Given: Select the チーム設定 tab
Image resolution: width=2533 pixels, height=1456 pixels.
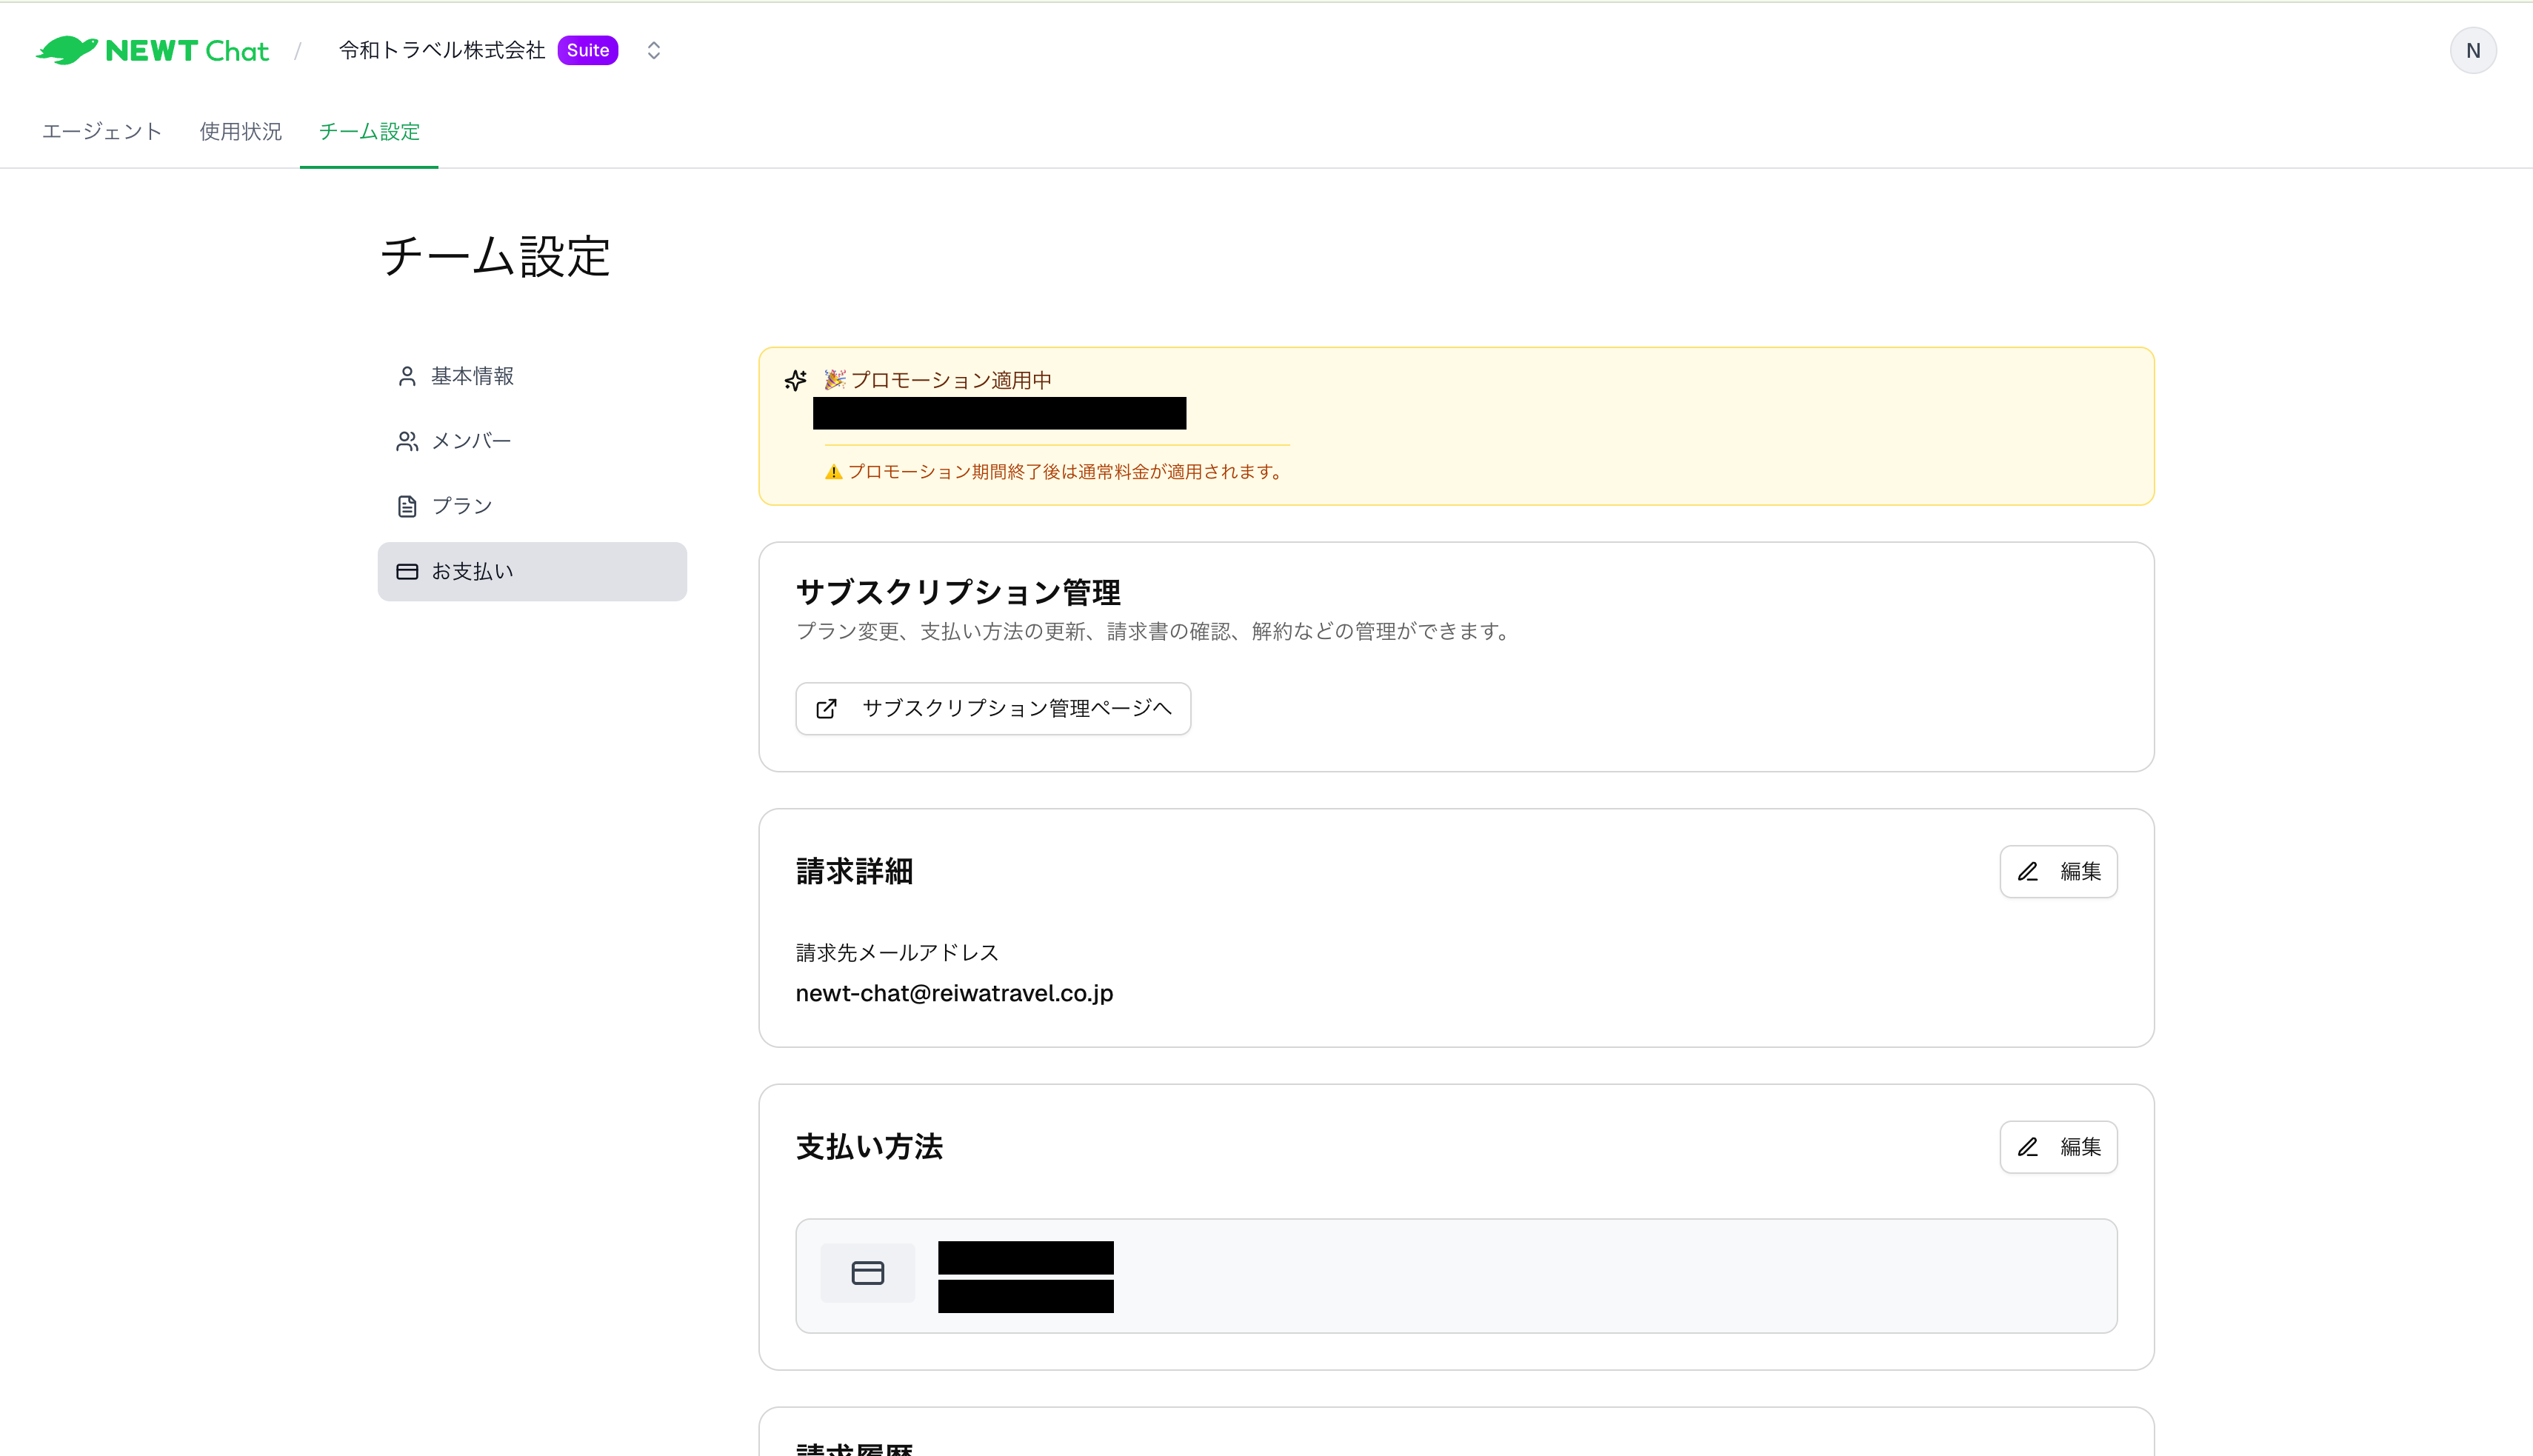Looking at the screenshot, I should (x=368, y=131).
